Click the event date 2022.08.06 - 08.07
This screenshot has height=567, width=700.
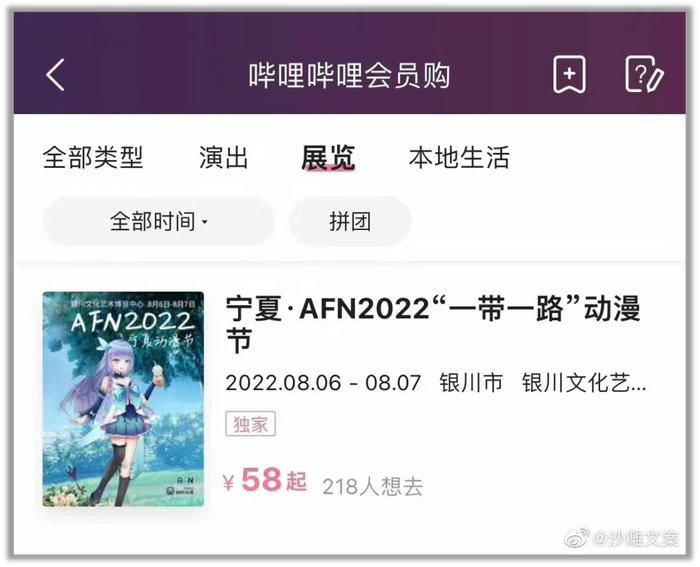[323, 383]
